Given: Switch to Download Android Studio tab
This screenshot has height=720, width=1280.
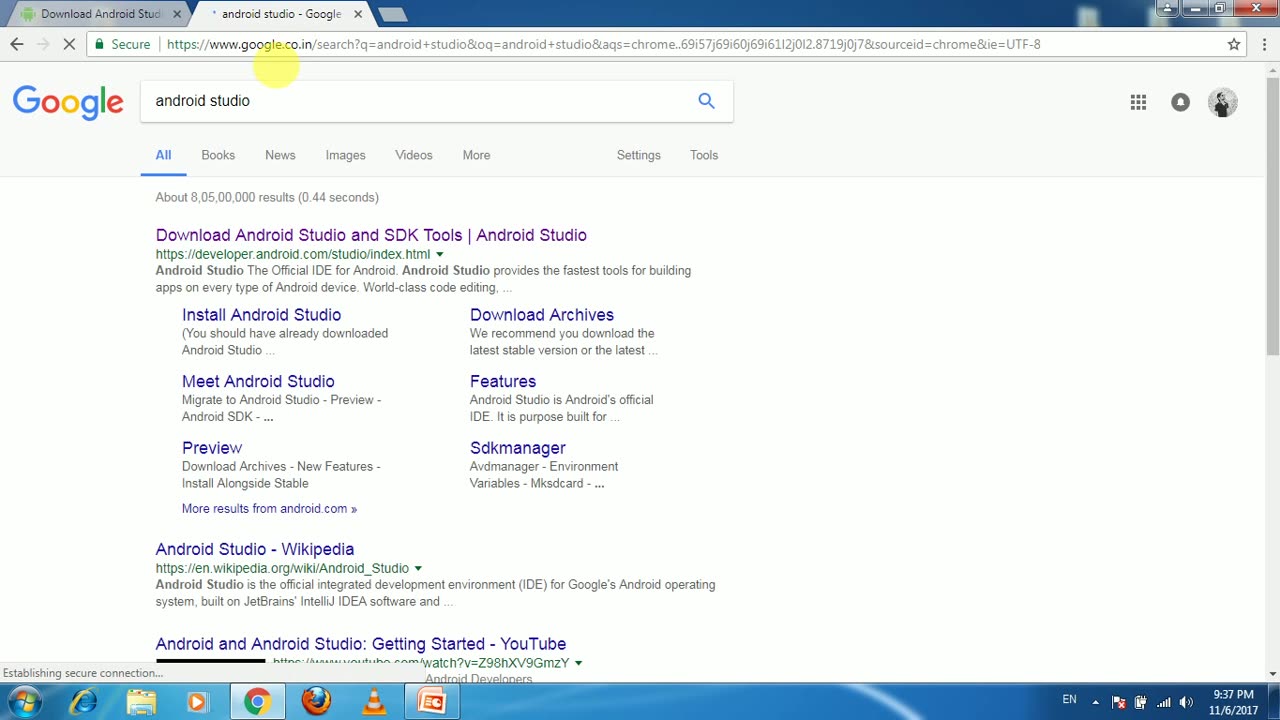Looking at the screenshot, I should 100,14.
